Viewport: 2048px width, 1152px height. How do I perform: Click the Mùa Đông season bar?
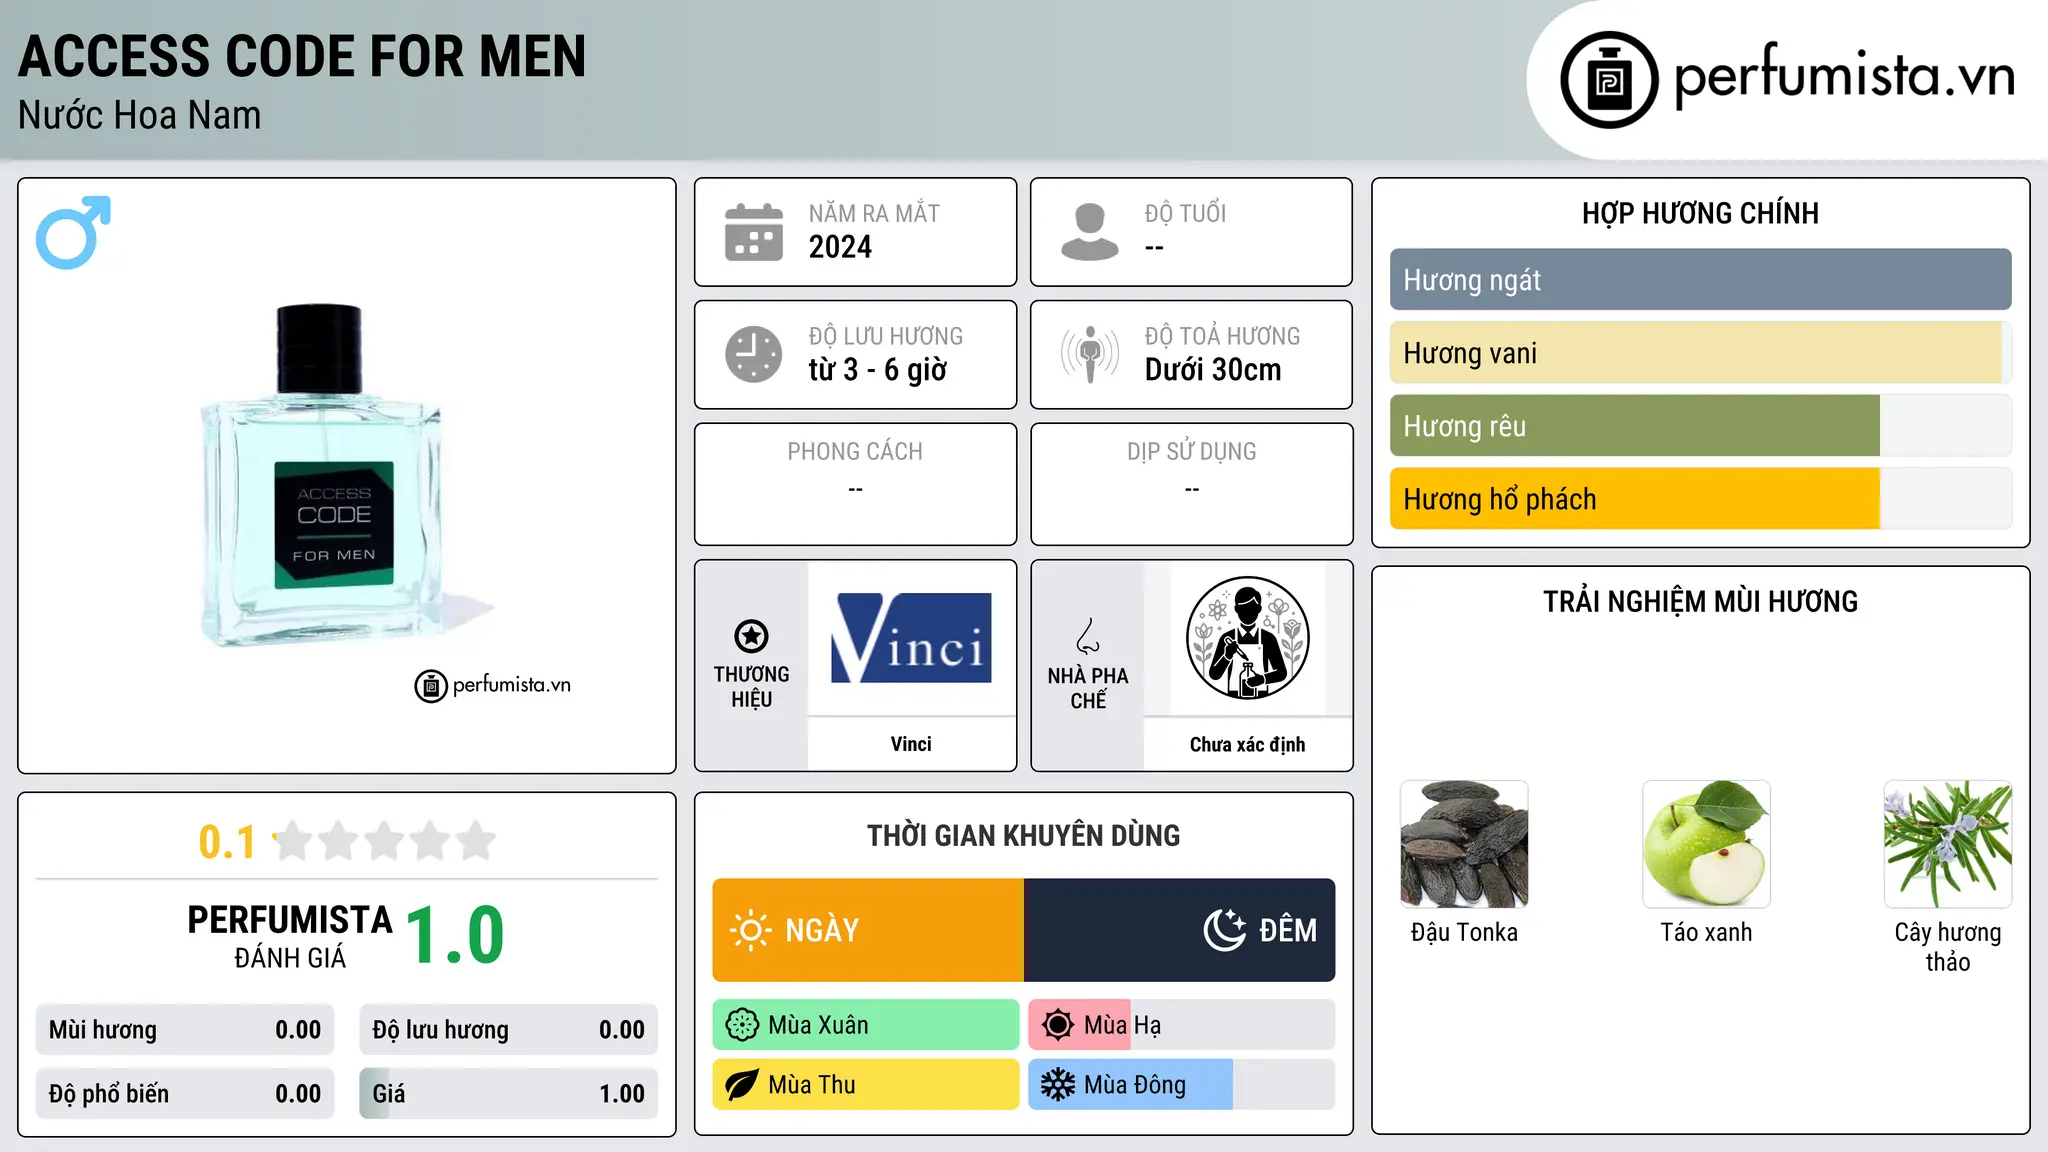[x=1182, y=1085]
